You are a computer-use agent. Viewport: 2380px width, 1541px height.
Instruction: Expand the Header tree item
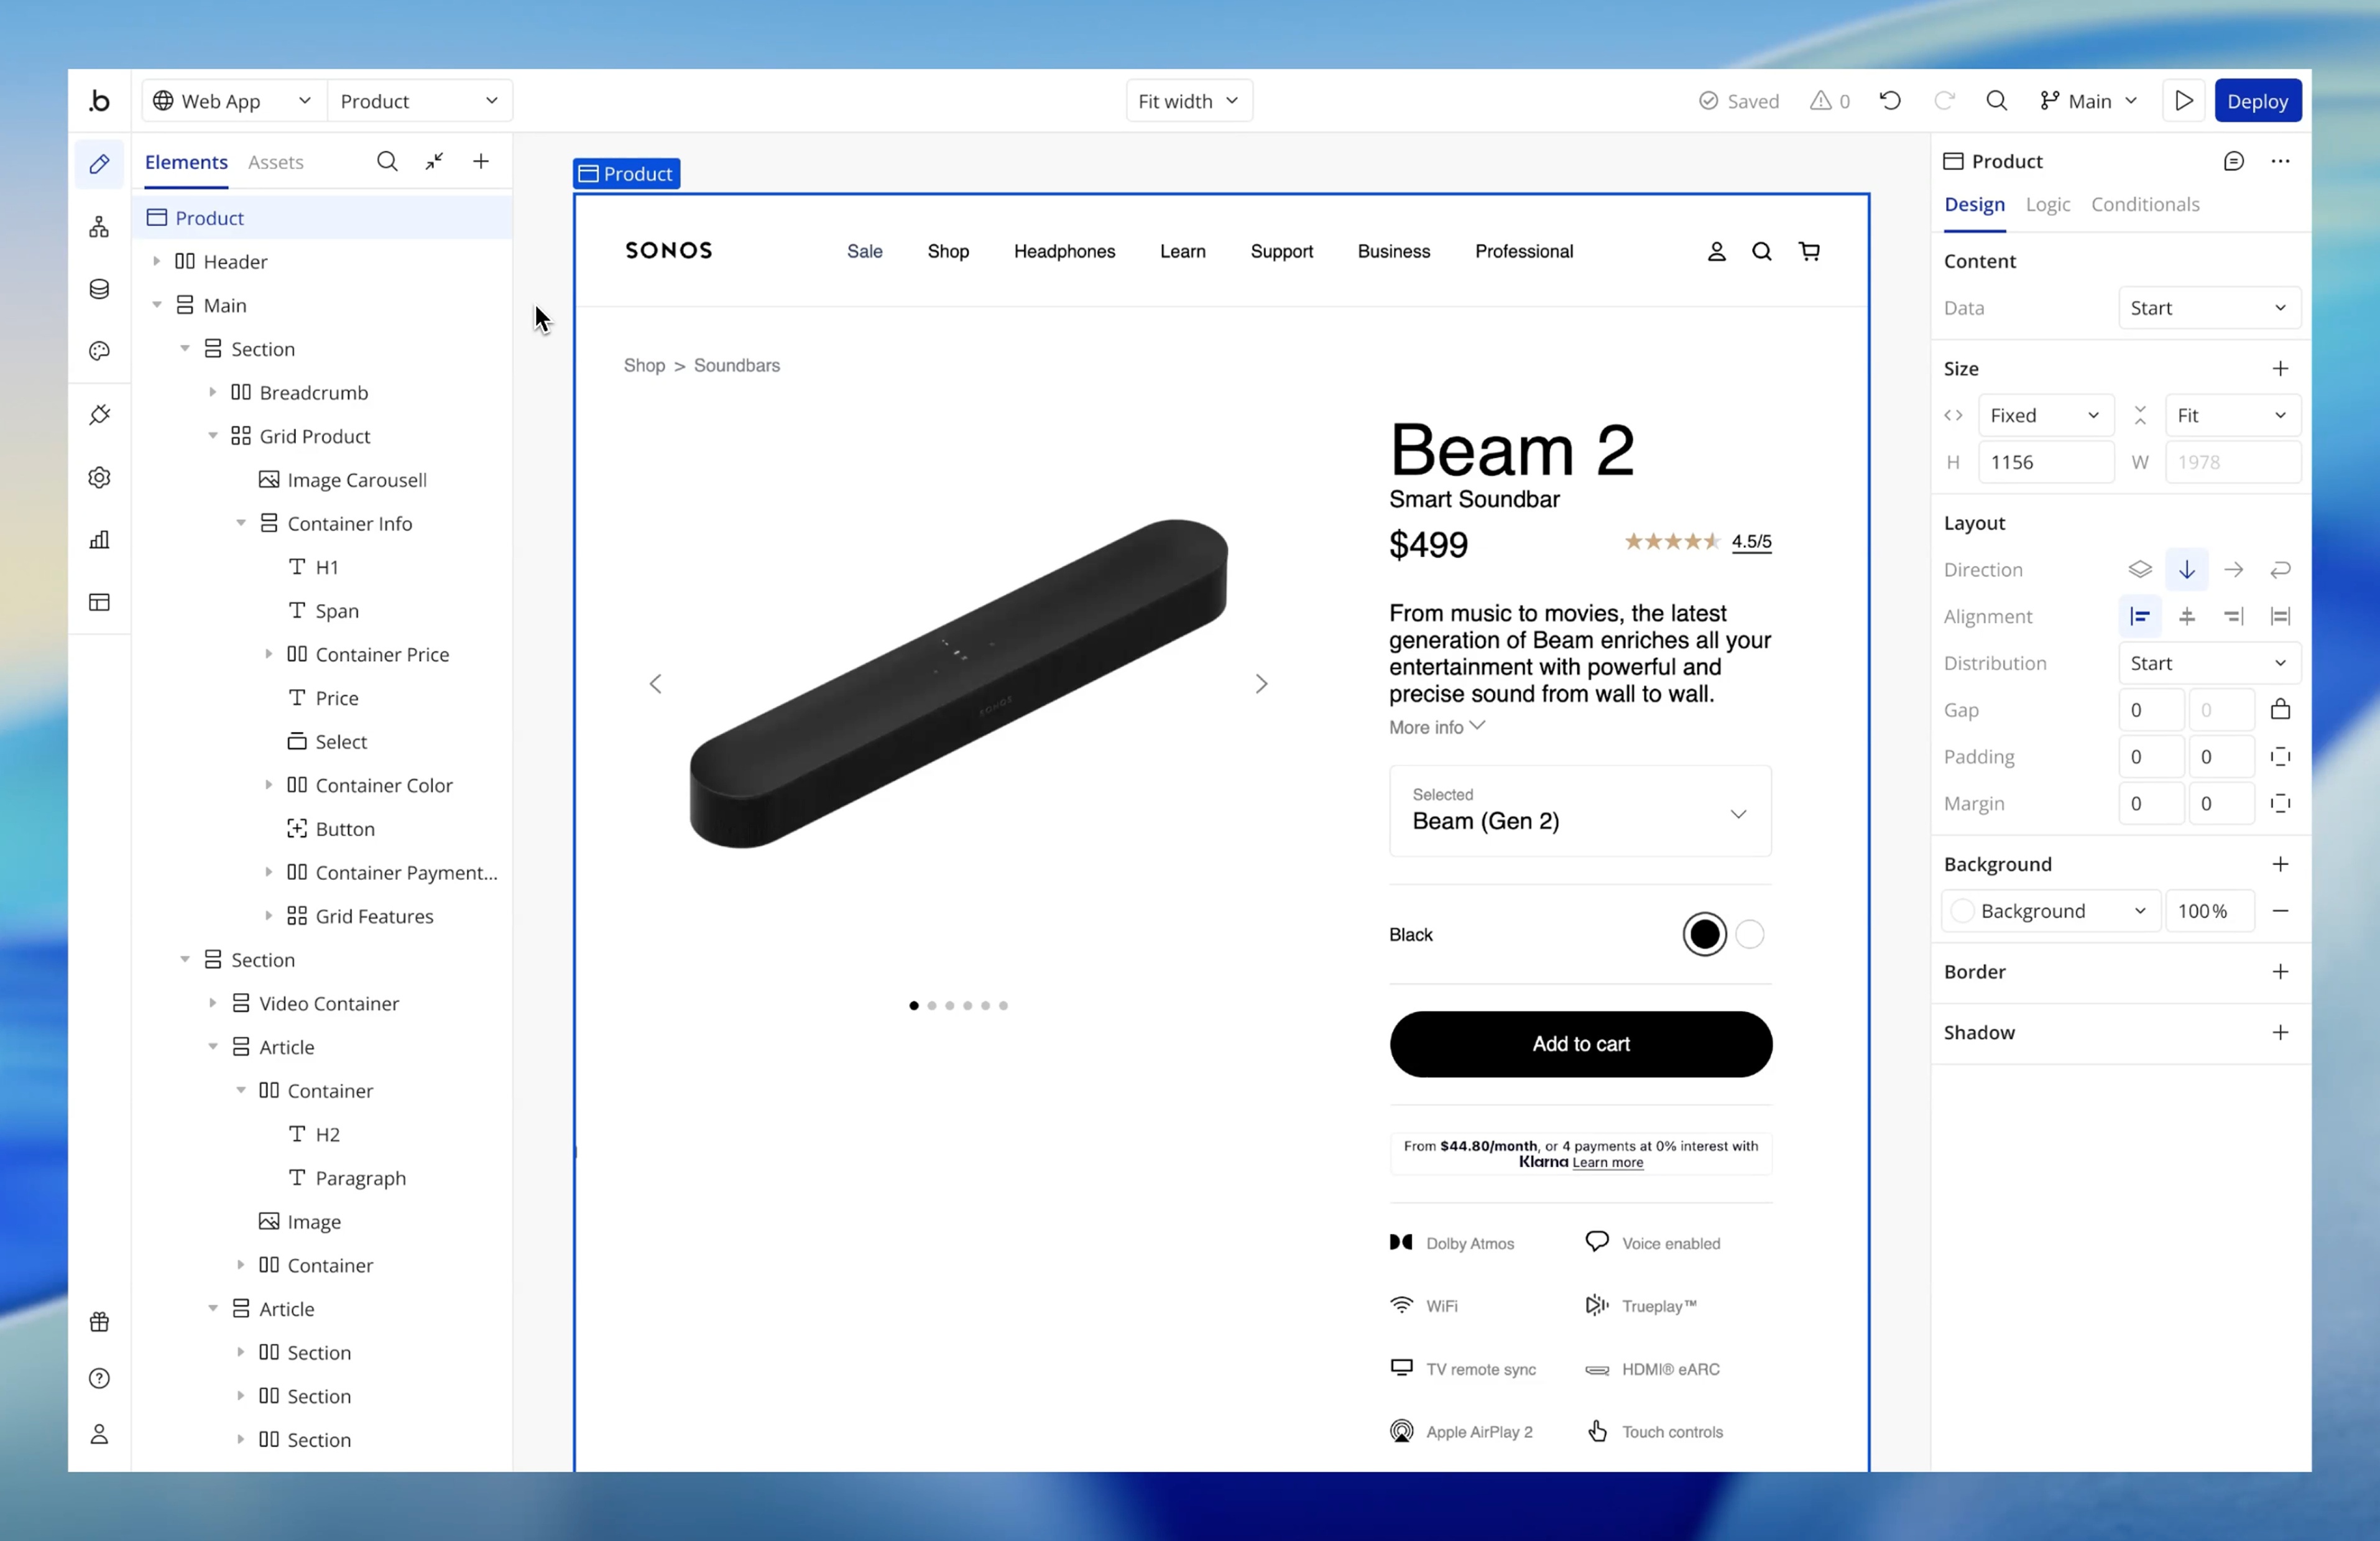pos(156,261)
